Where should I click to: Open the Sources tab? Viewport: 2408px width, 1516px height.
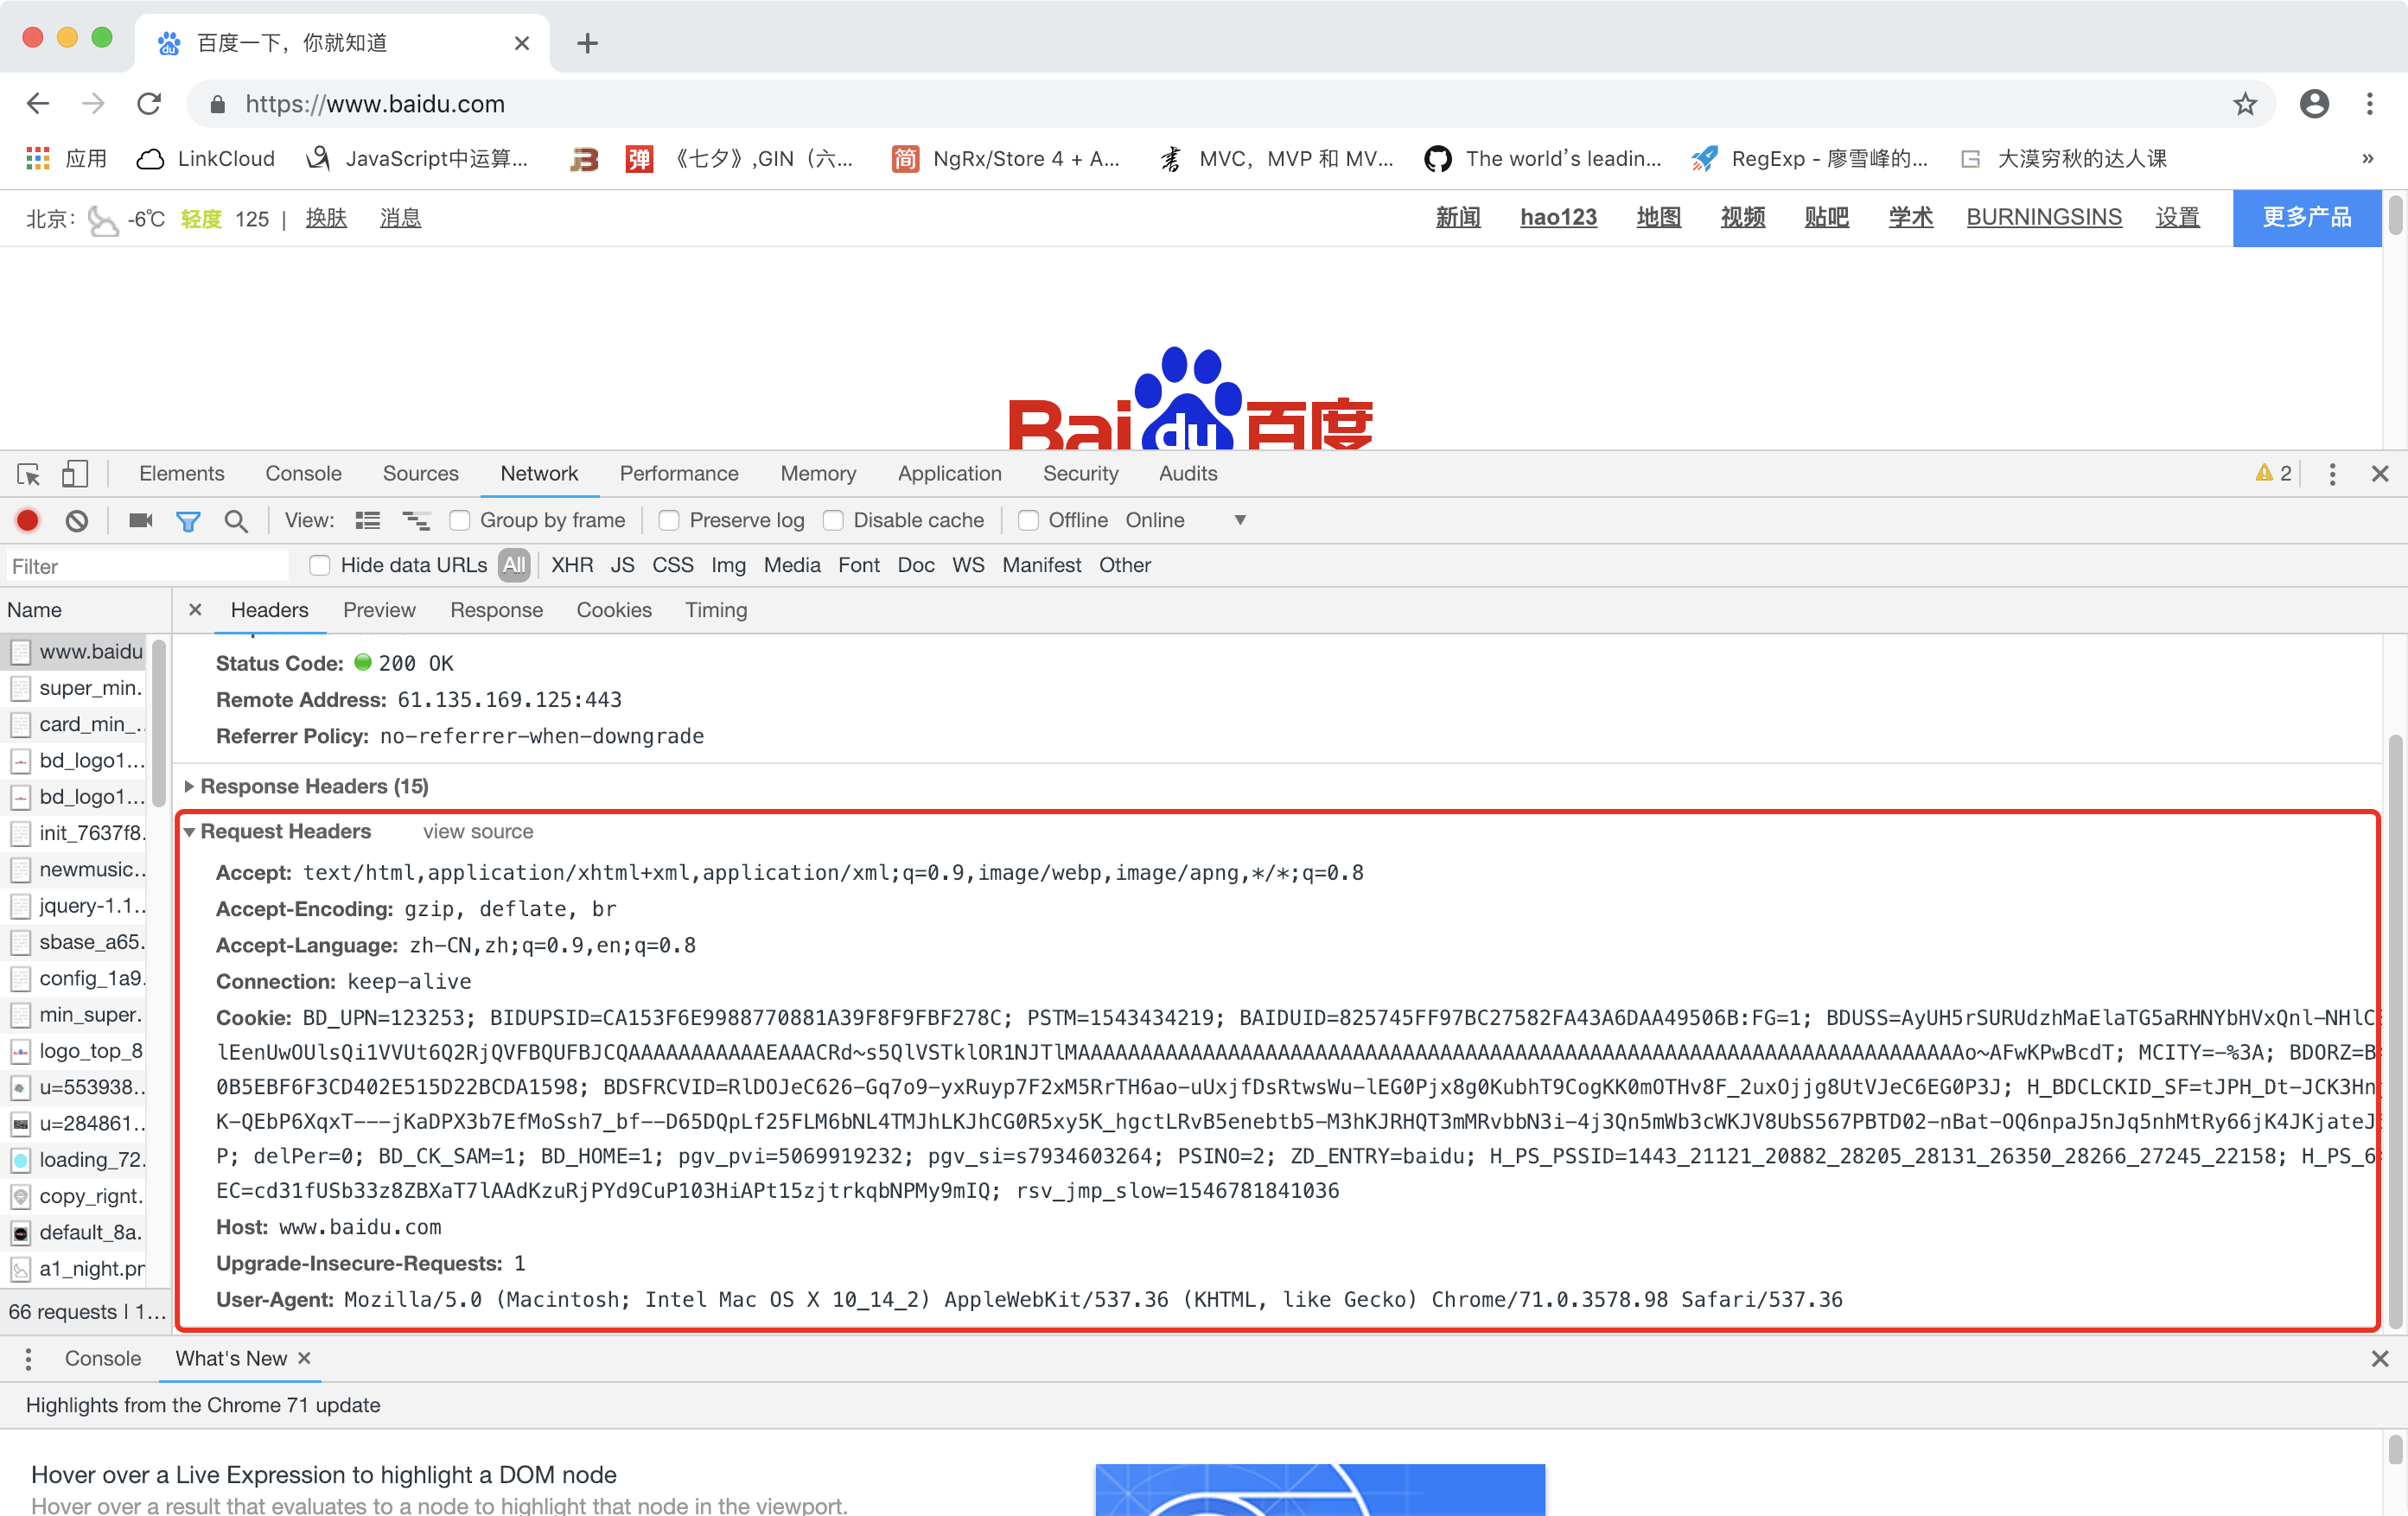click(x=420, y=473)
